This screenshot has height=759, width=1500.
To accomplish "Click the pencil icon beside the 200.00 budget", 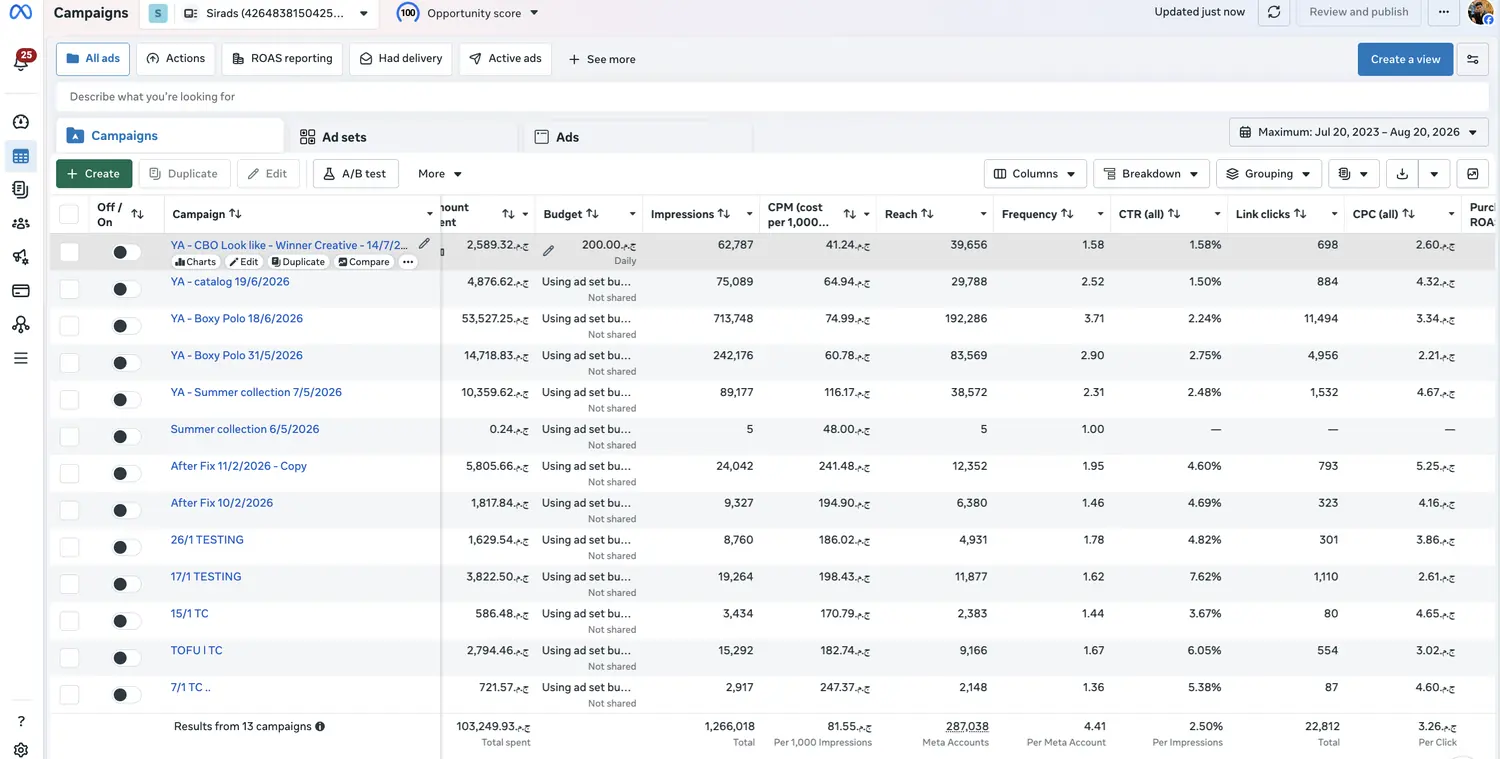I will (548, 251).
